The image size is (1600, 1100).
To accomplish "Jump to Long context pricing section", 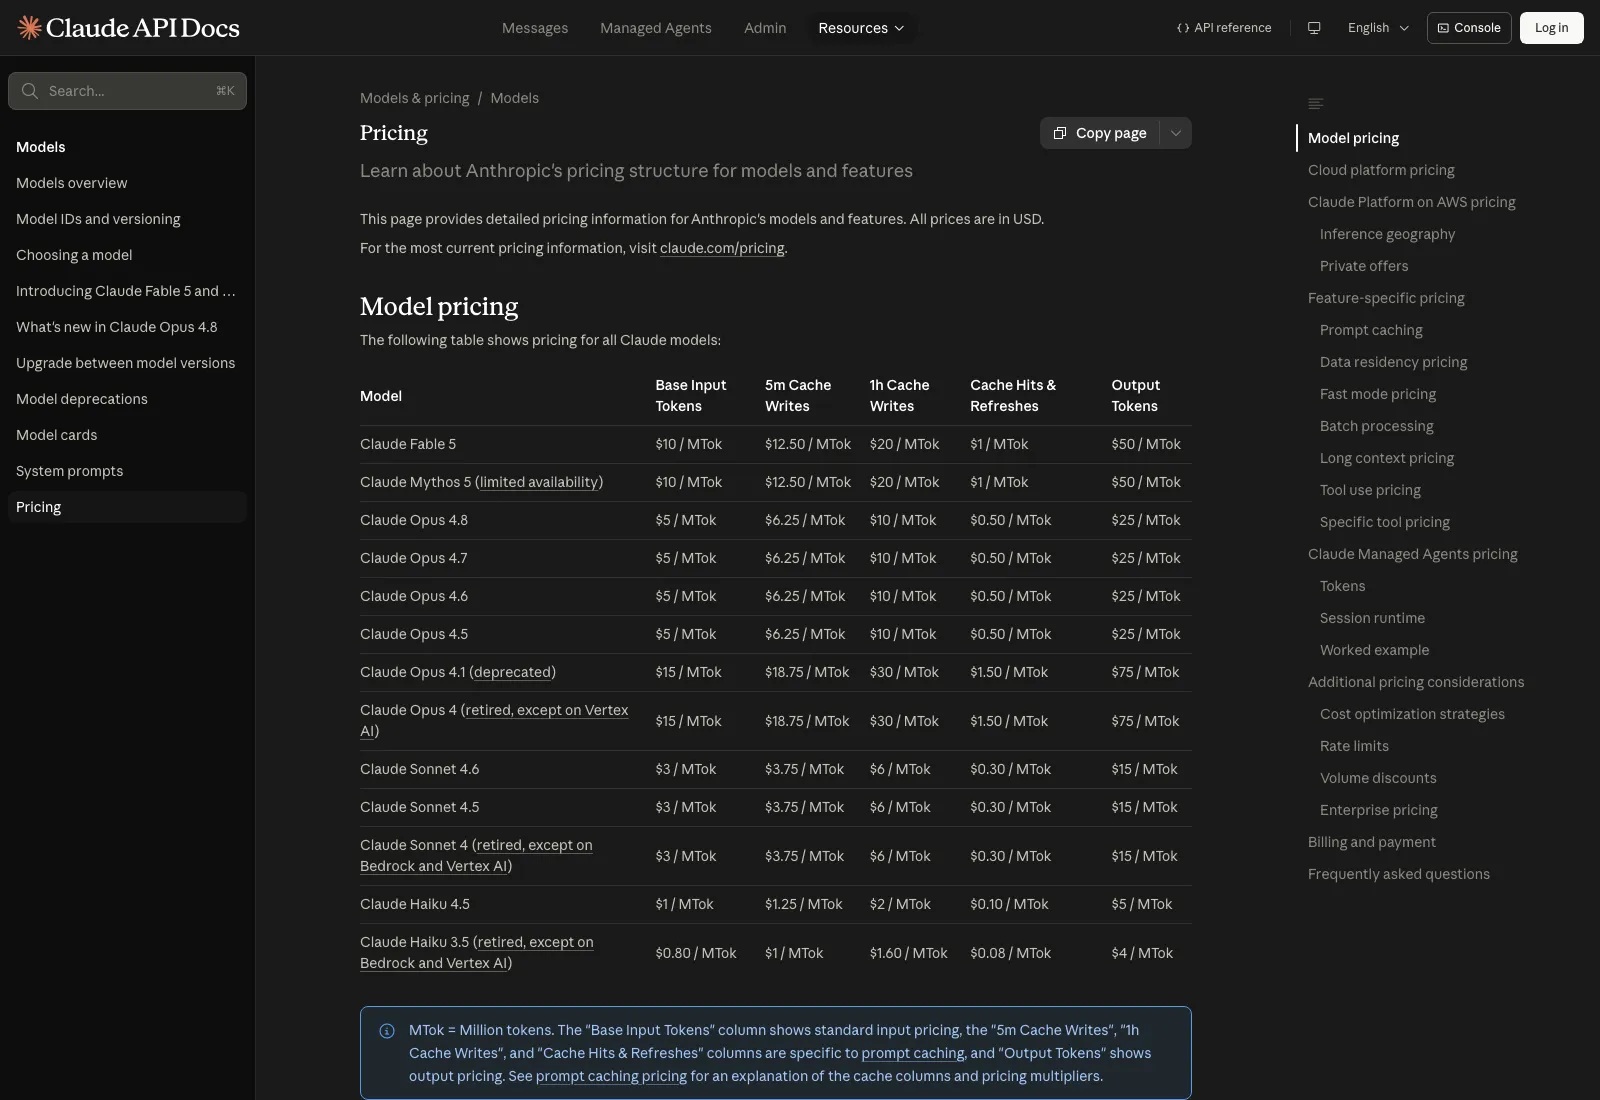I will click(x=1387, y=458).
